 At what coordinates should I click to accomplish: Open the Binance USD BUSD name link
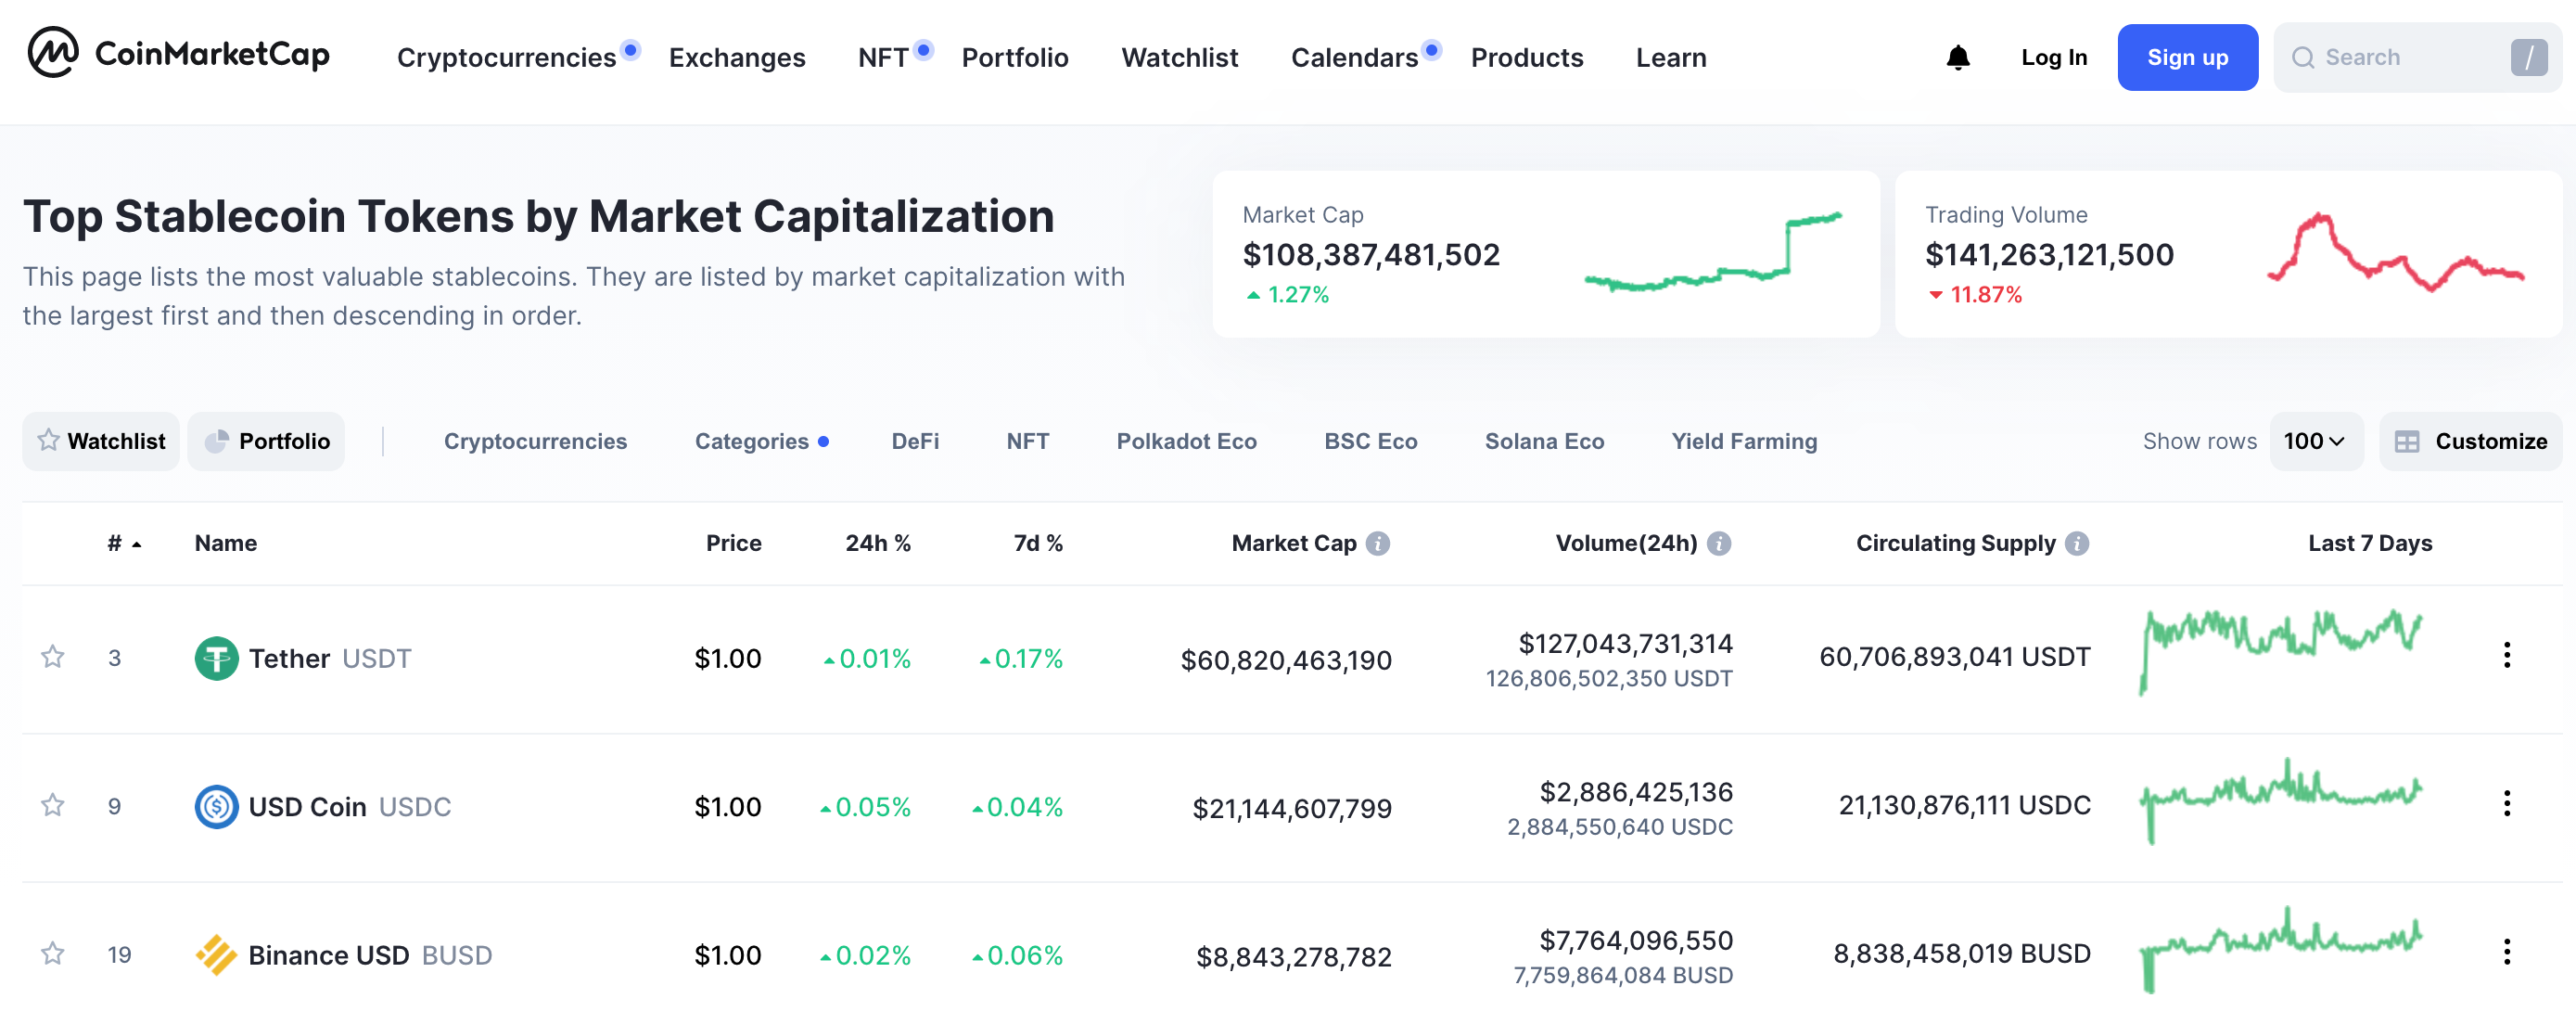pyautogui.click(x=370, y=955)
